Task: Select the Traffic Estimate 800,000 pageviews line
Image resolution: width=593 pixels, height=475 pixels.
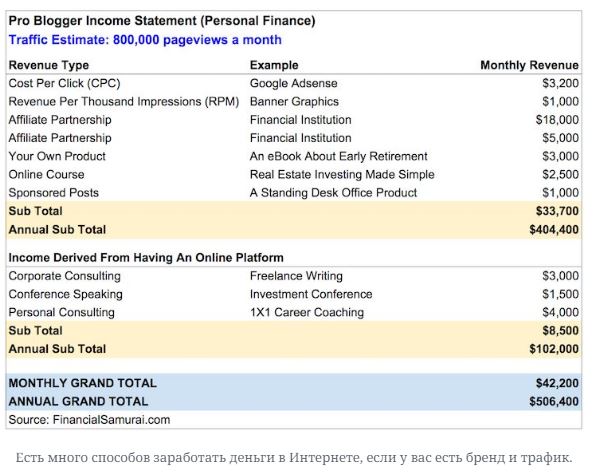Action: pyautogui.click(x=145, y=40)
